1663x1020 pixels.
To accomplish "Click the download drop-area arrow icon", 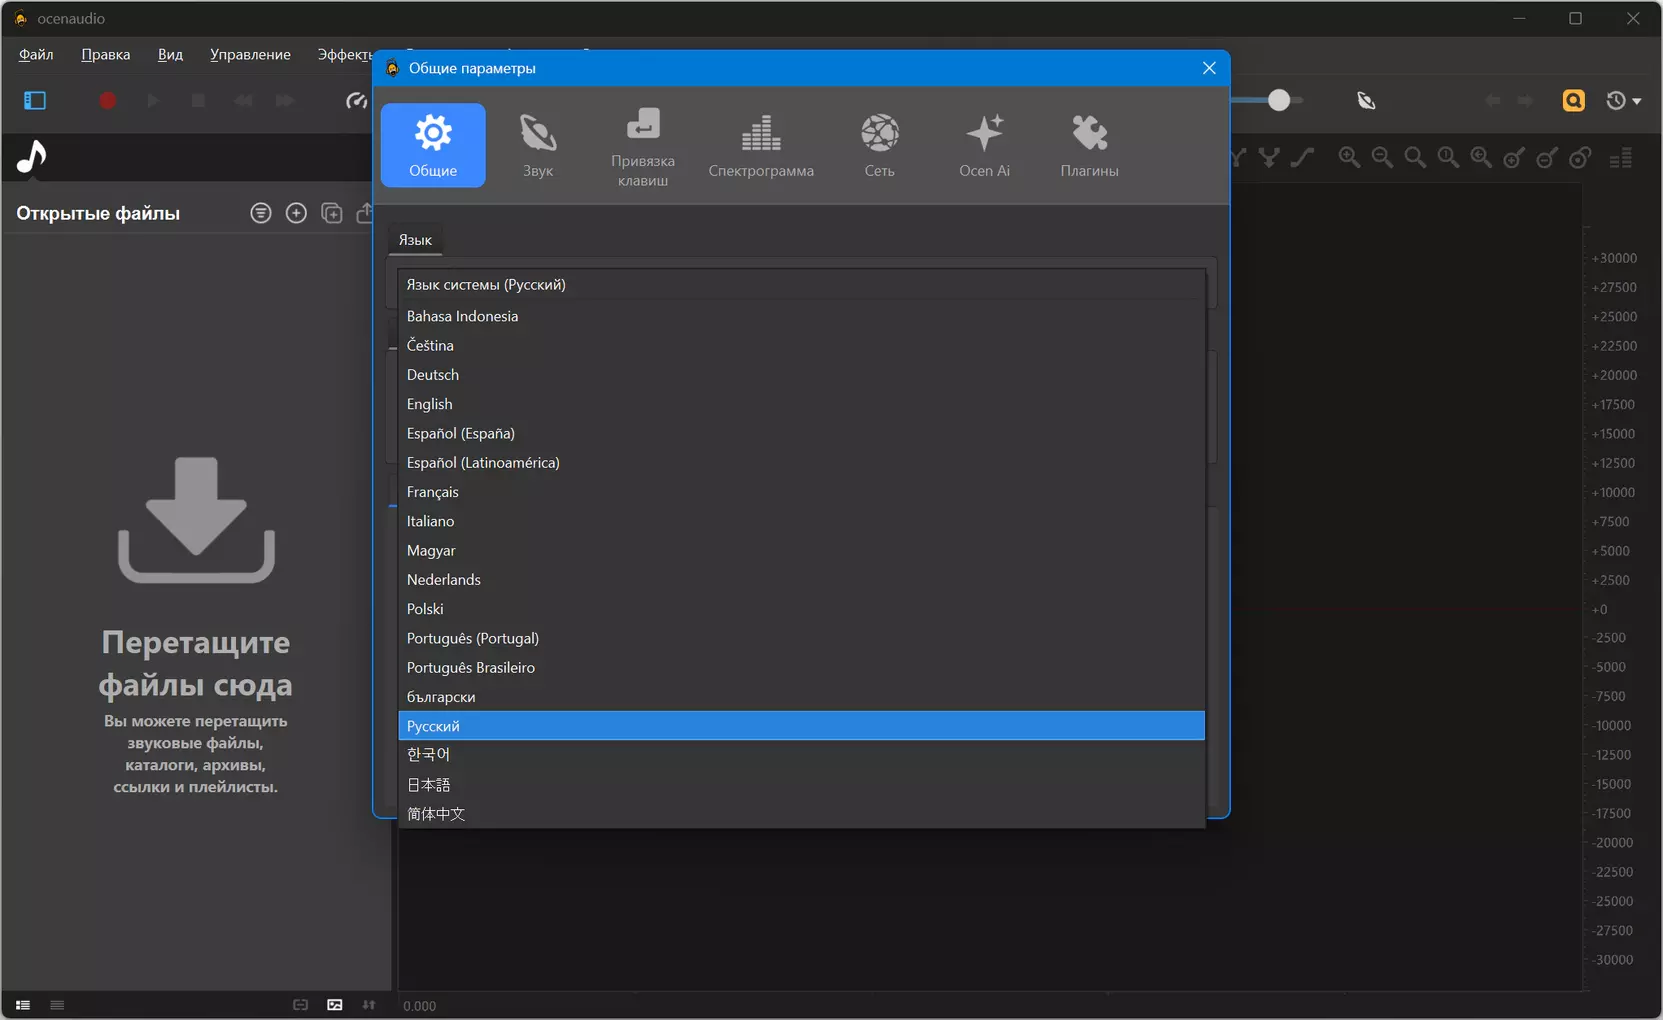I will (x=196, y=520).
